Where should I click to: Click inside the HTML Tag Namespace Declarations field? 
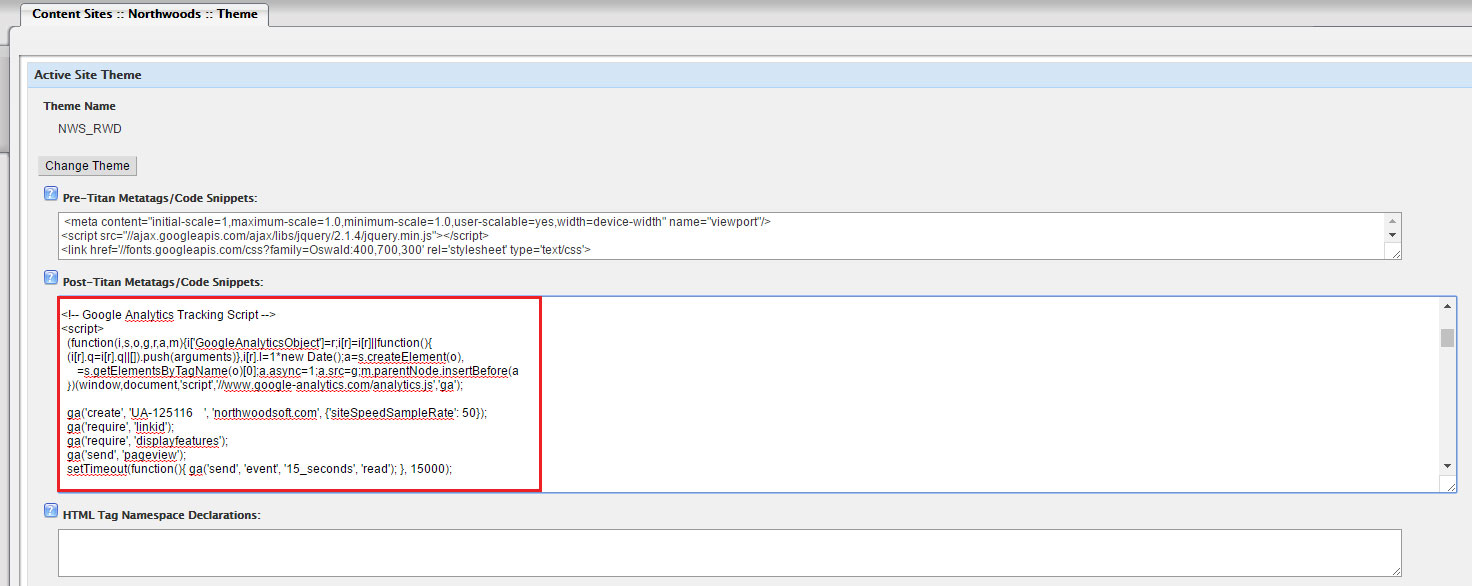click(x=730, y=553)
